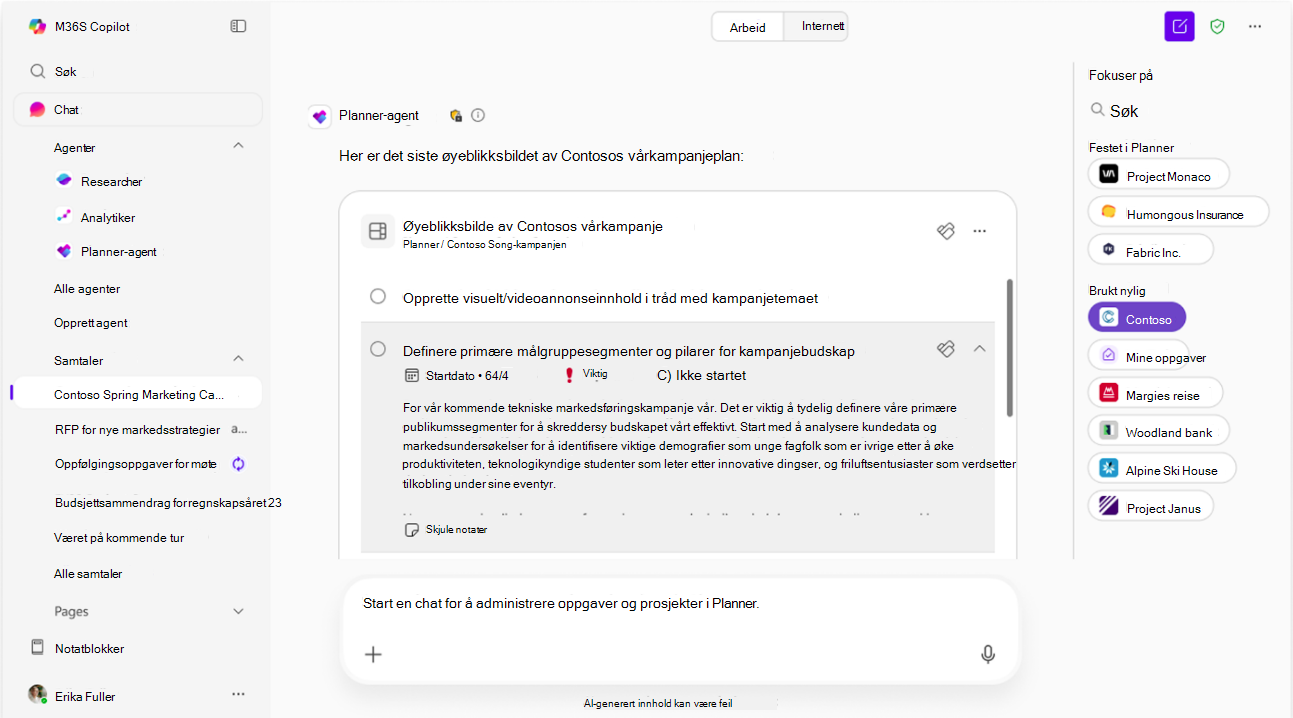Open Været på kommende tur conversation
This screenshot has width=1293, height=718.
tap(119, 538)
